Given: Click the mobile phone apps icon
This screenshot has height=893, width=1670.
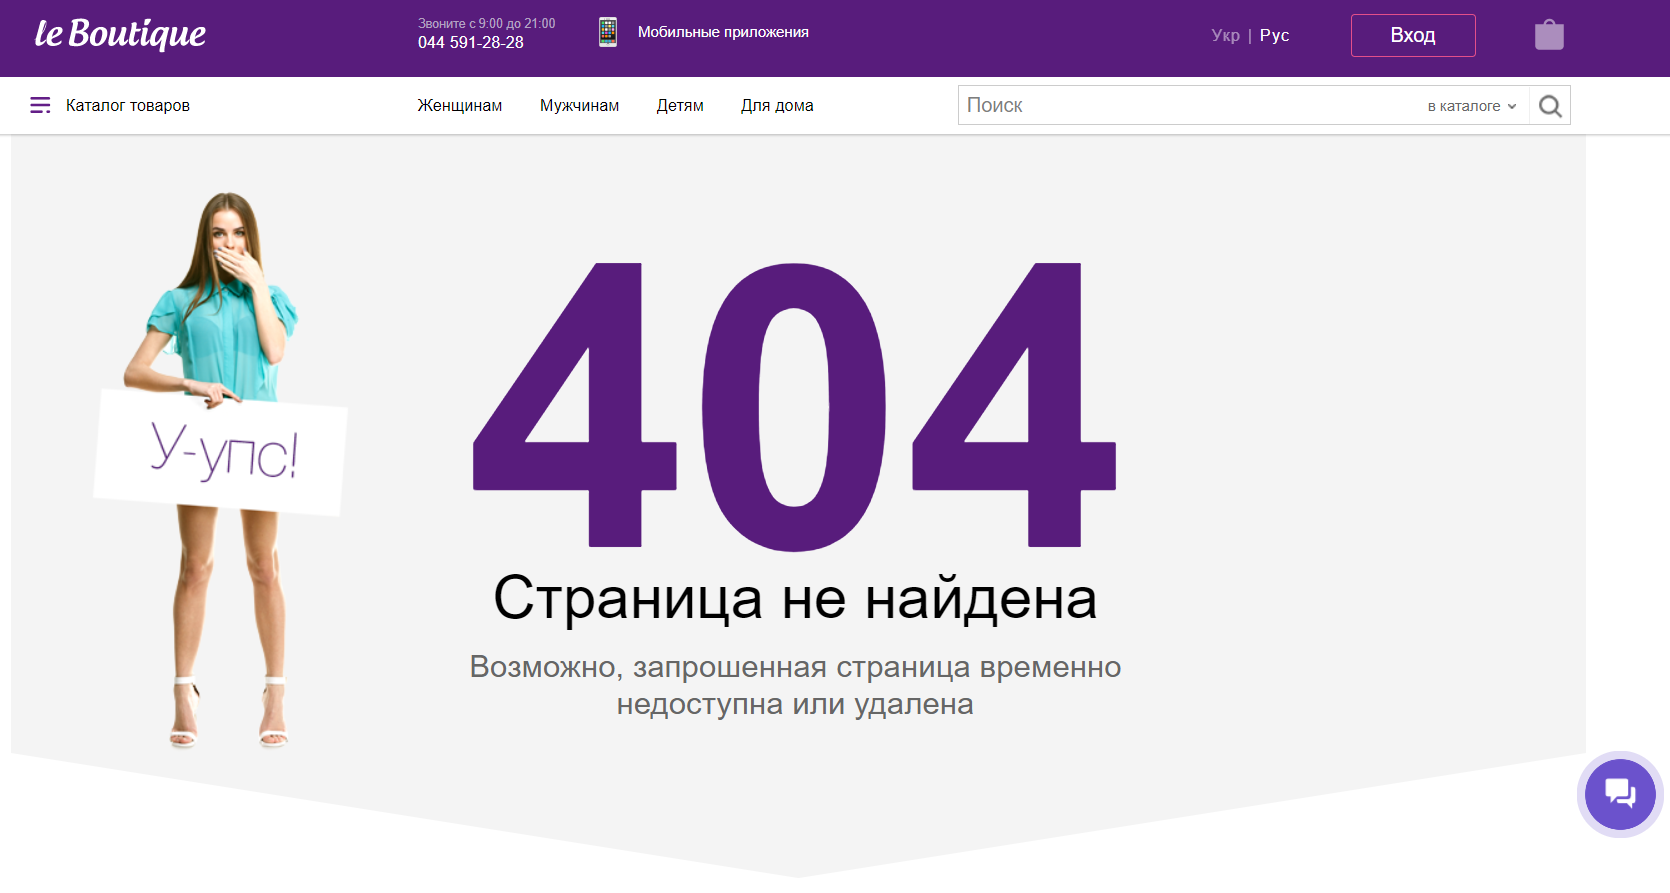Looking at the screenshot, I should click(x=607, y=32).
